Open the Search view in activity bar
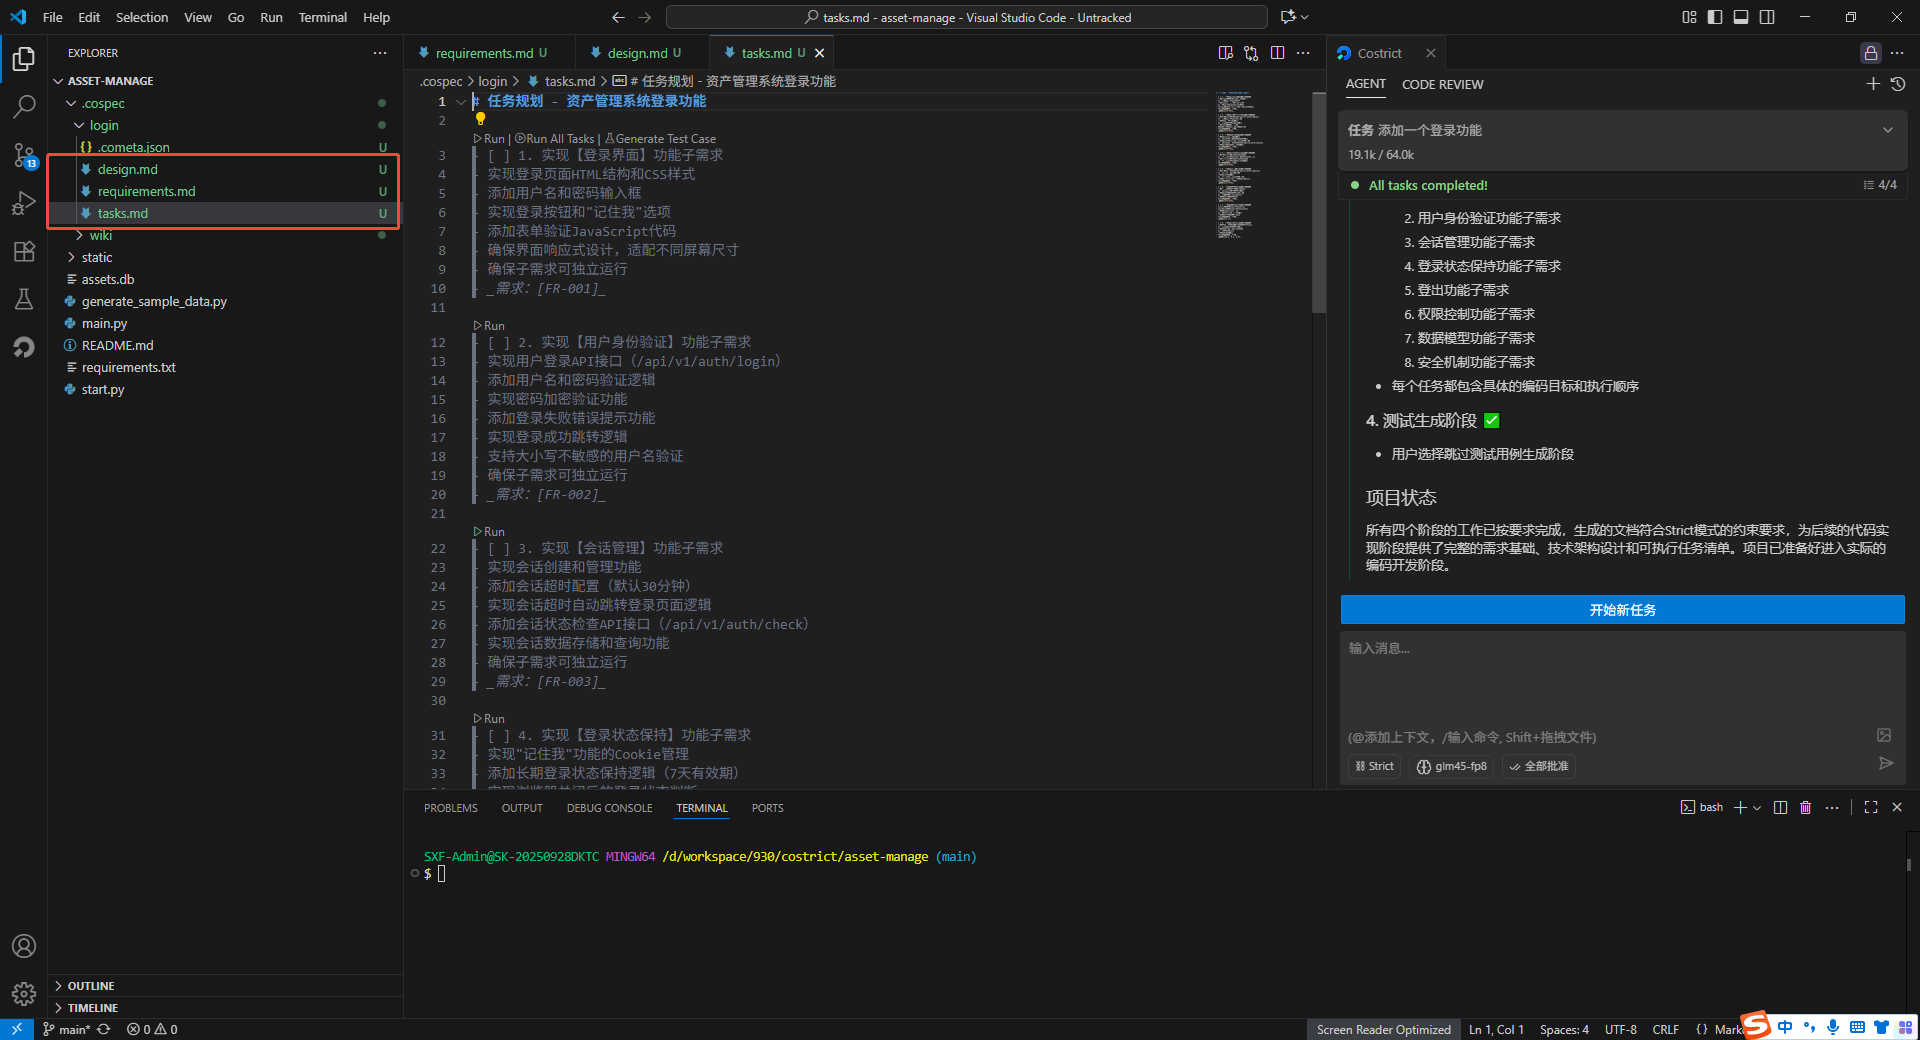 24,106
